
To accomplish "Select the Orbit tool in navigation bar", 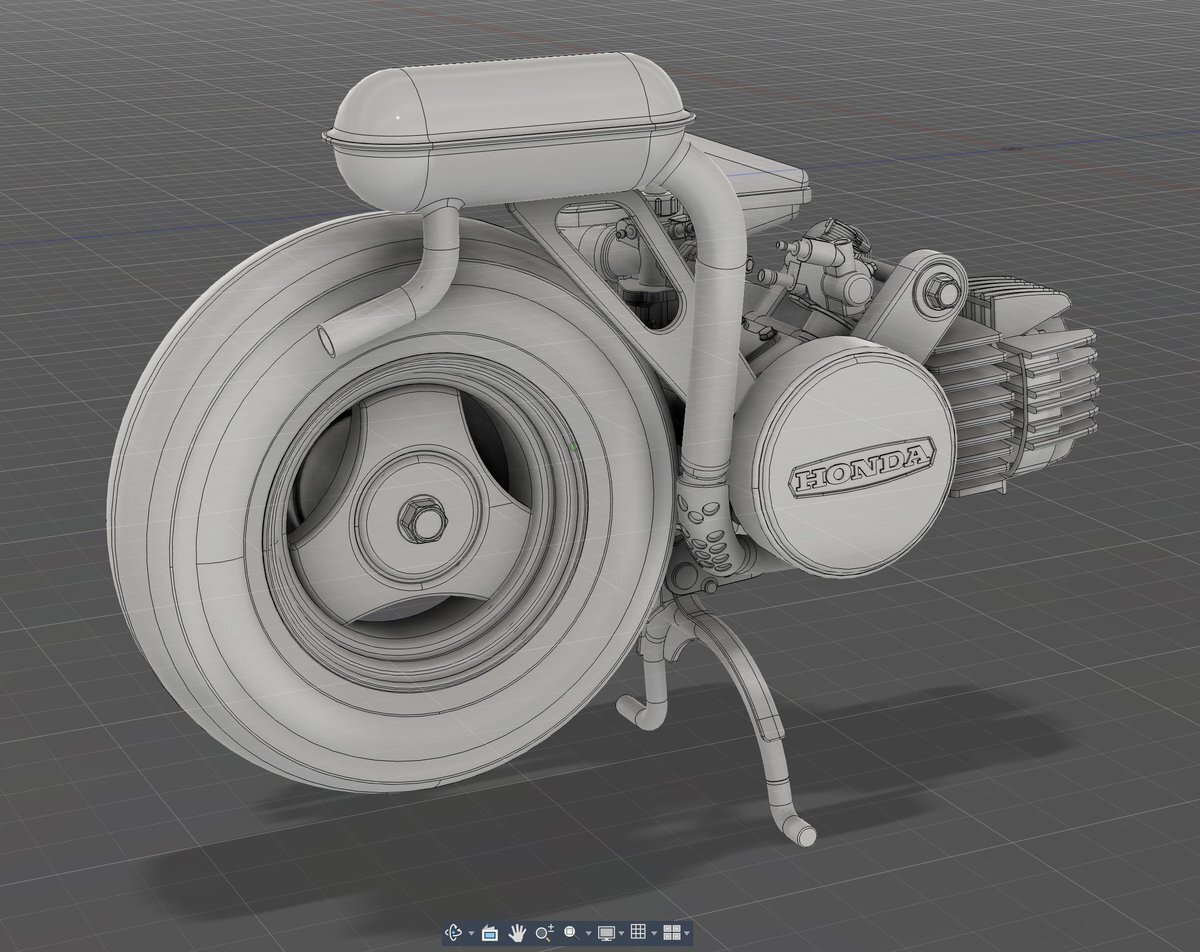I will [455, 932].
